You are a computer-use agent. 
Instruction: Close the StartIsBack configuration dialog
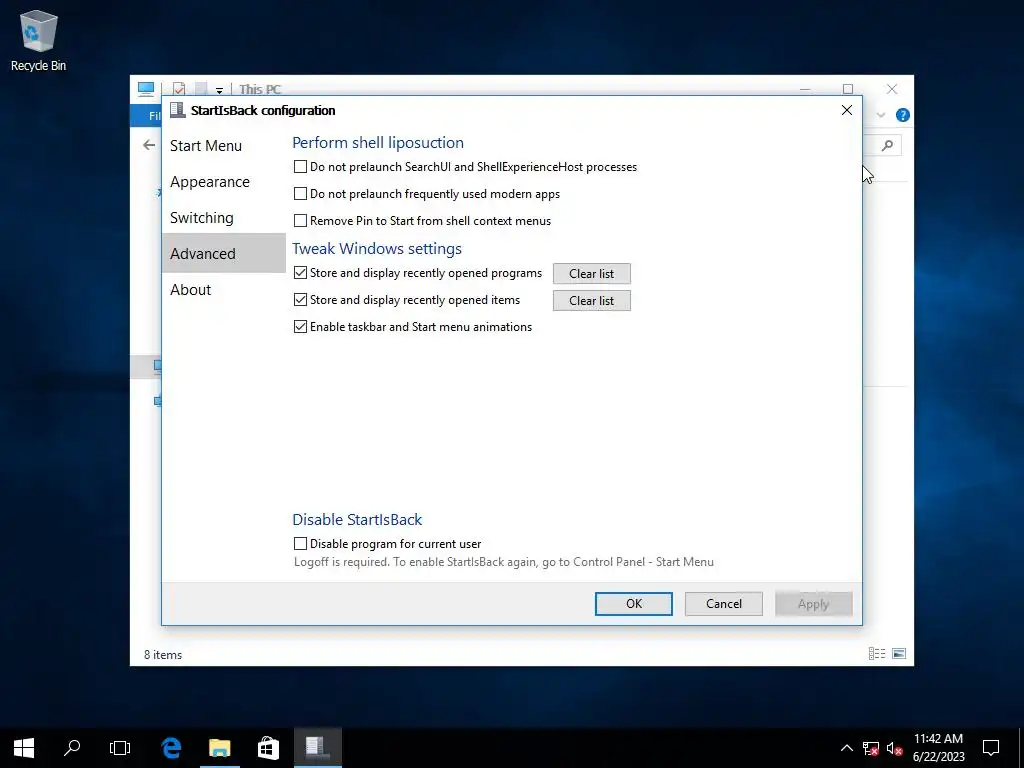coord(847,110)
